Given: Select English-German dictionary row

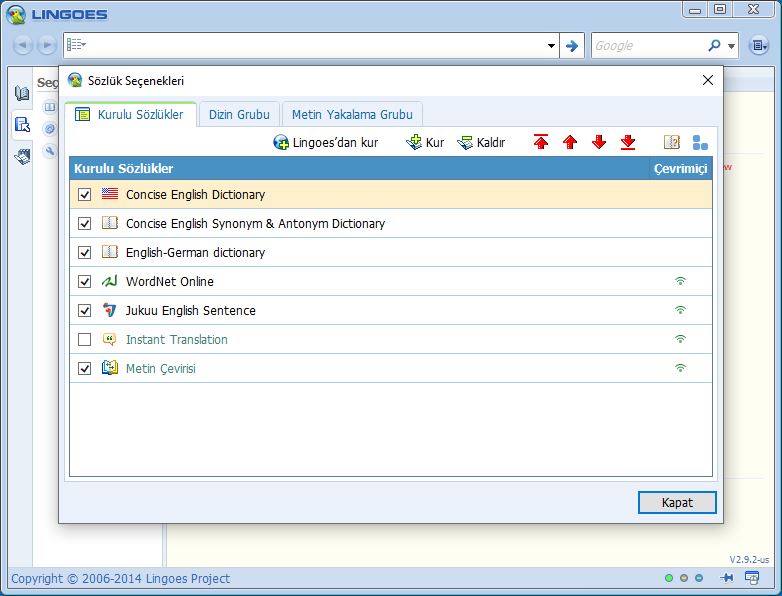Looking at the screenshot, I should 391,252.
